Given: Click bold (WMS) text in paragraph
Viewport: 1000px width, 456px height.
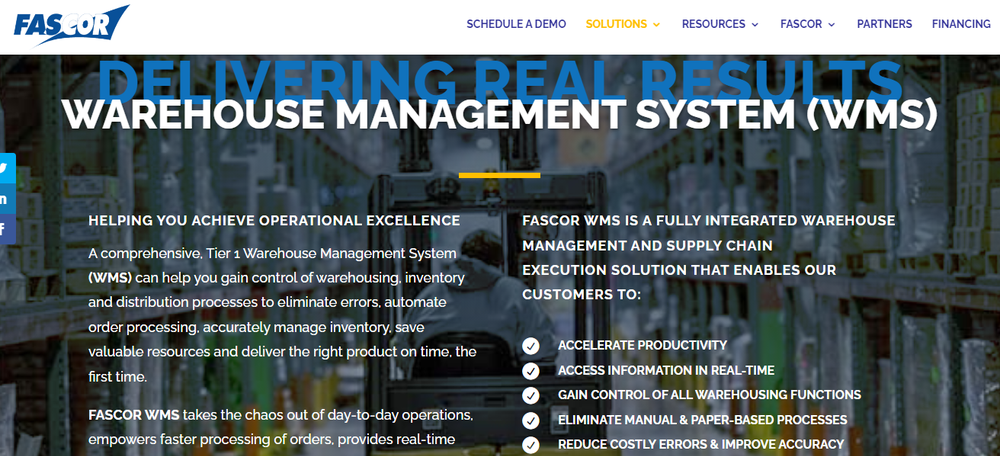Looking at the screenshot, I should 110,278.
